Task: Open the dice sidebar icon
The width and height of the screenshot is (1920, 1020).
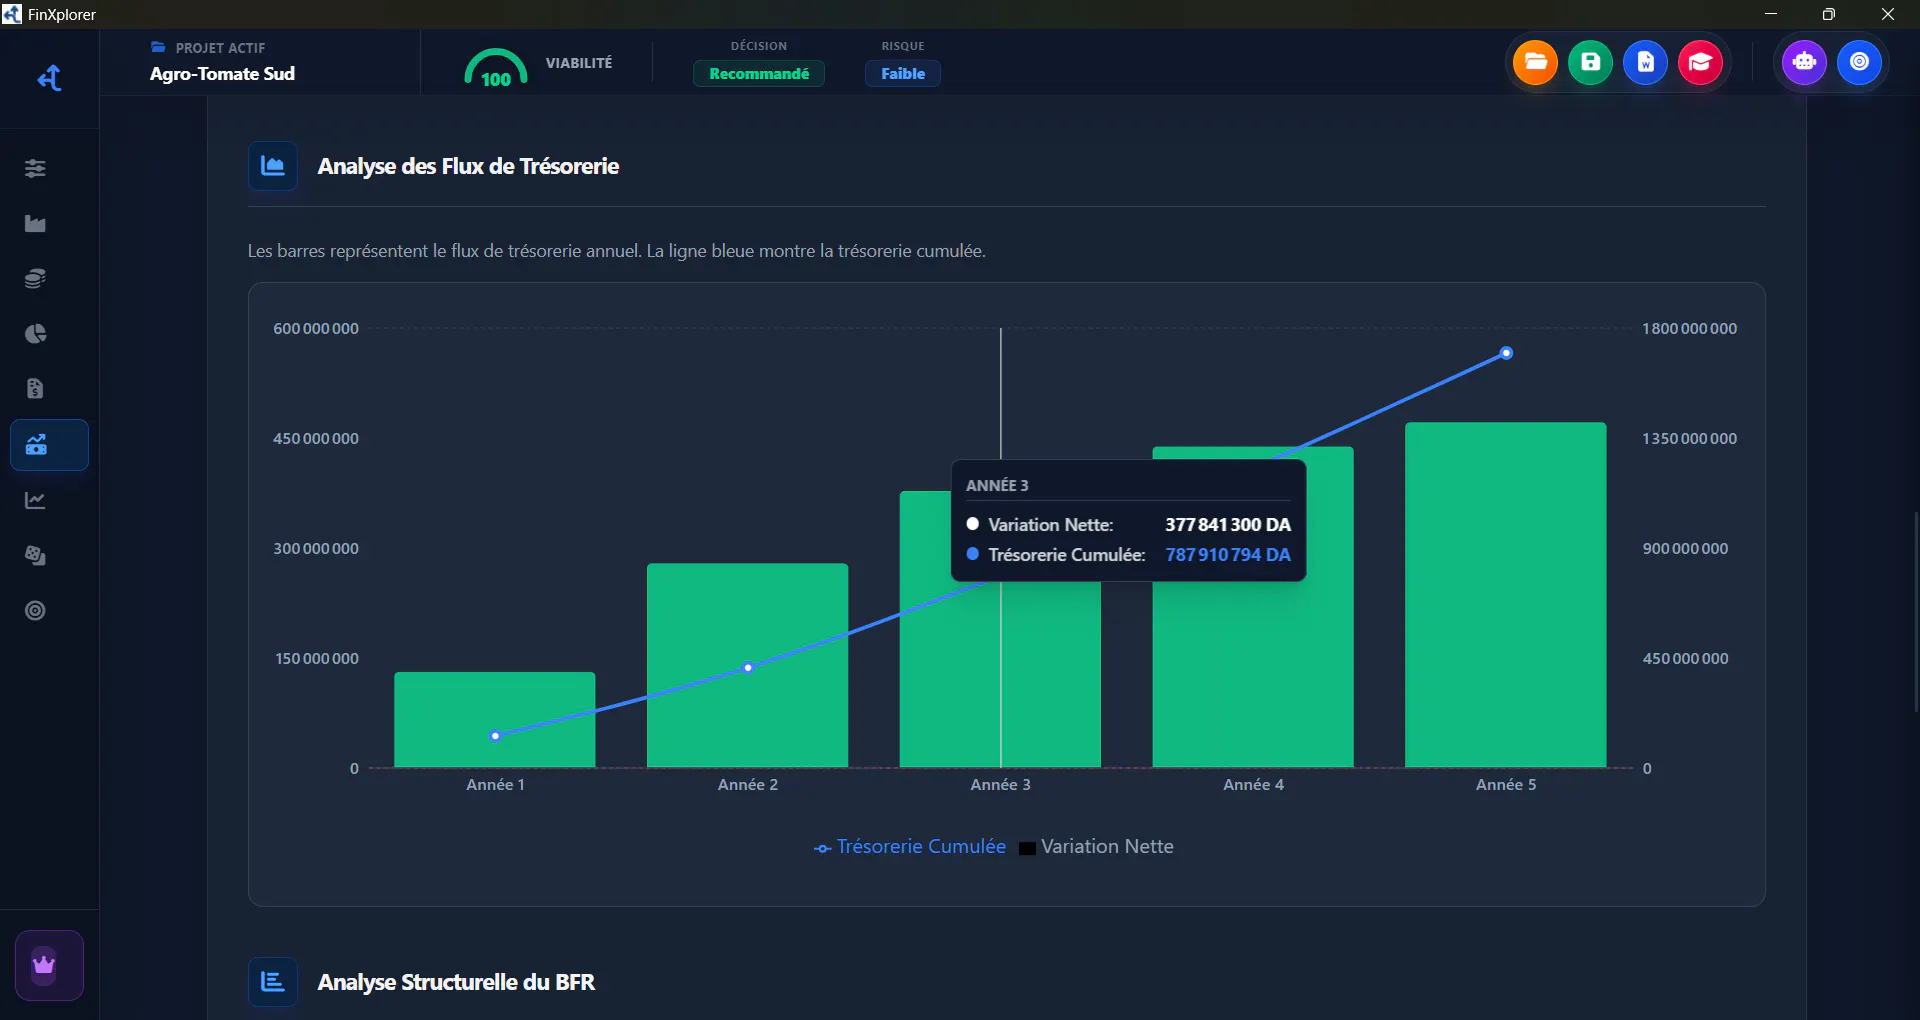Action: coord(35,555)
